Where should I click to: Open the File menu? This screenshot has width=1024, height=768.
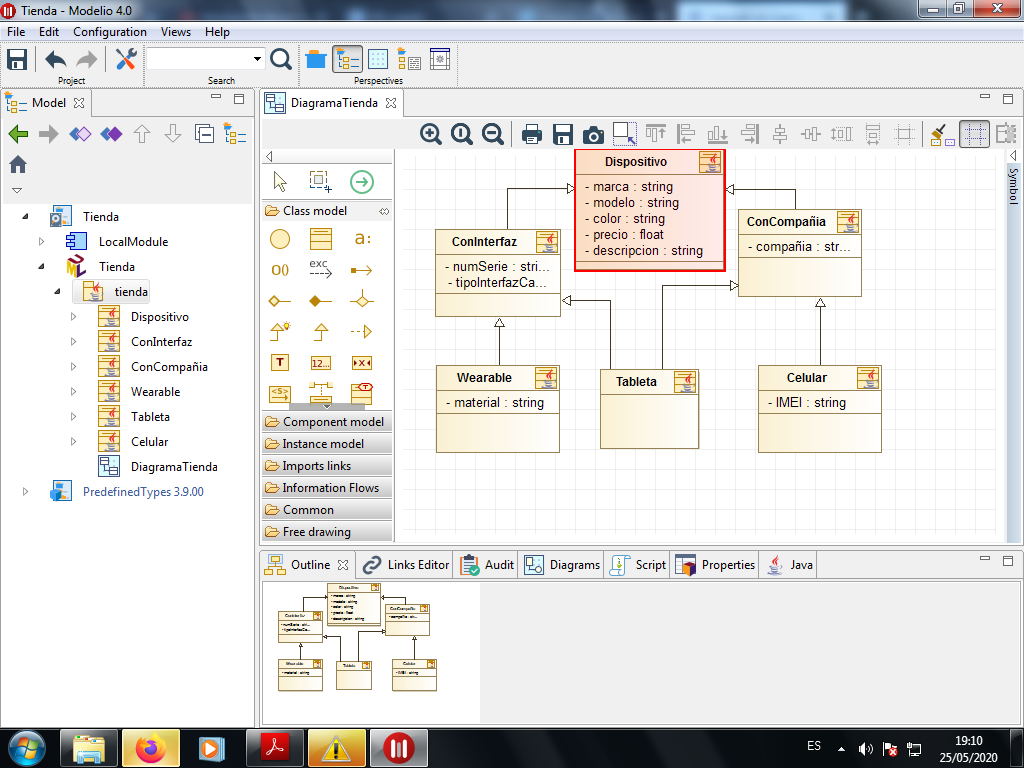16,31
